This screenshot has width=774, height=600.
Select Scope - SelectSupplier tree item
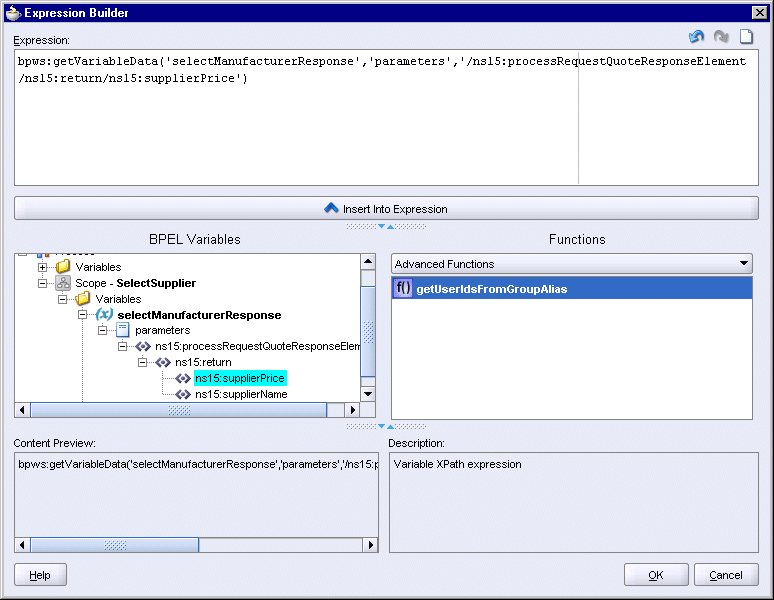pos(135,283)
